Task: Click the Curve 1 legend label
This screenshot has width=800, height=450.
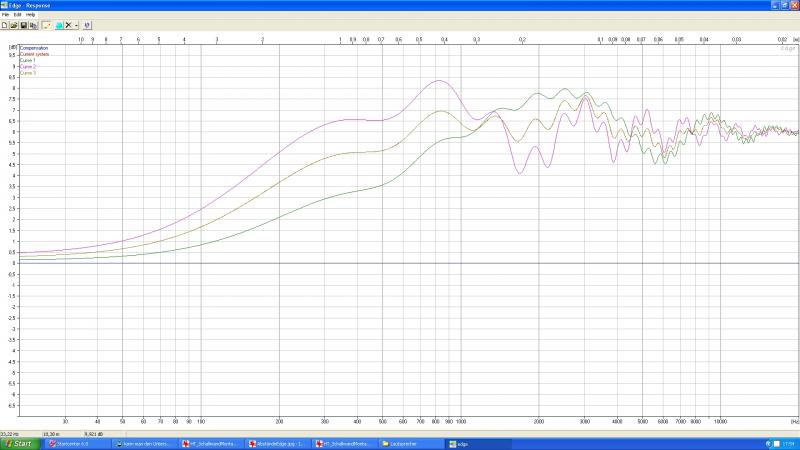Action: coord(27,60)
